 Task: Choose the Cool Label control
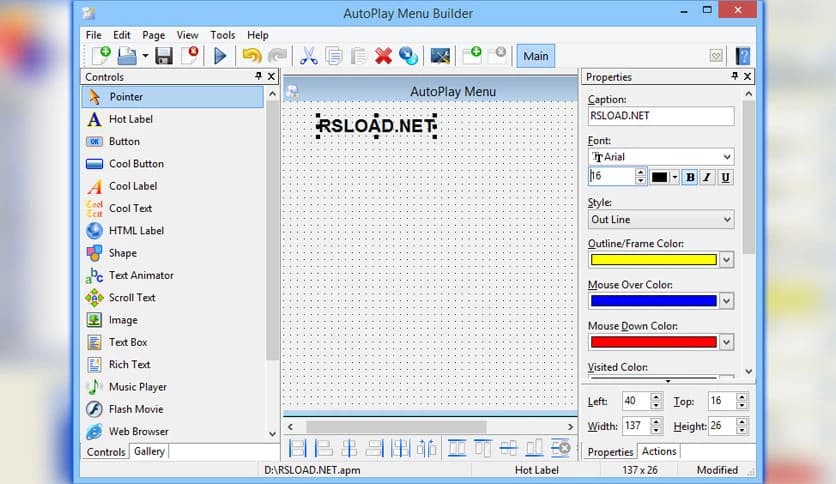coord(173,186)
